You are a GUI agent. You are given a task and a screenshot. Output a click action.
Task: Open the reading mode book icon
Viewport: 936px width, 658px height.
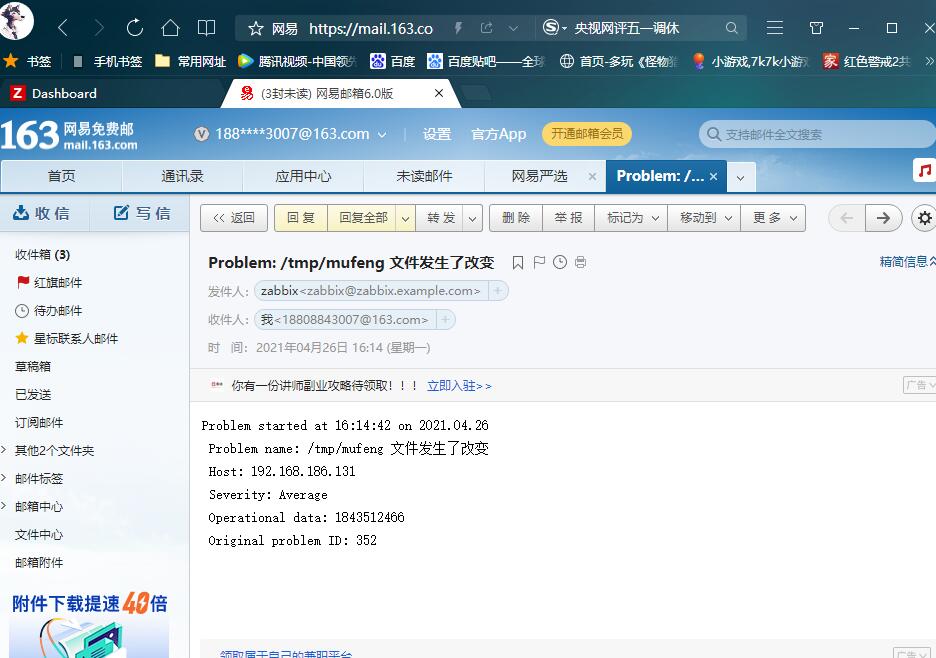207,27
